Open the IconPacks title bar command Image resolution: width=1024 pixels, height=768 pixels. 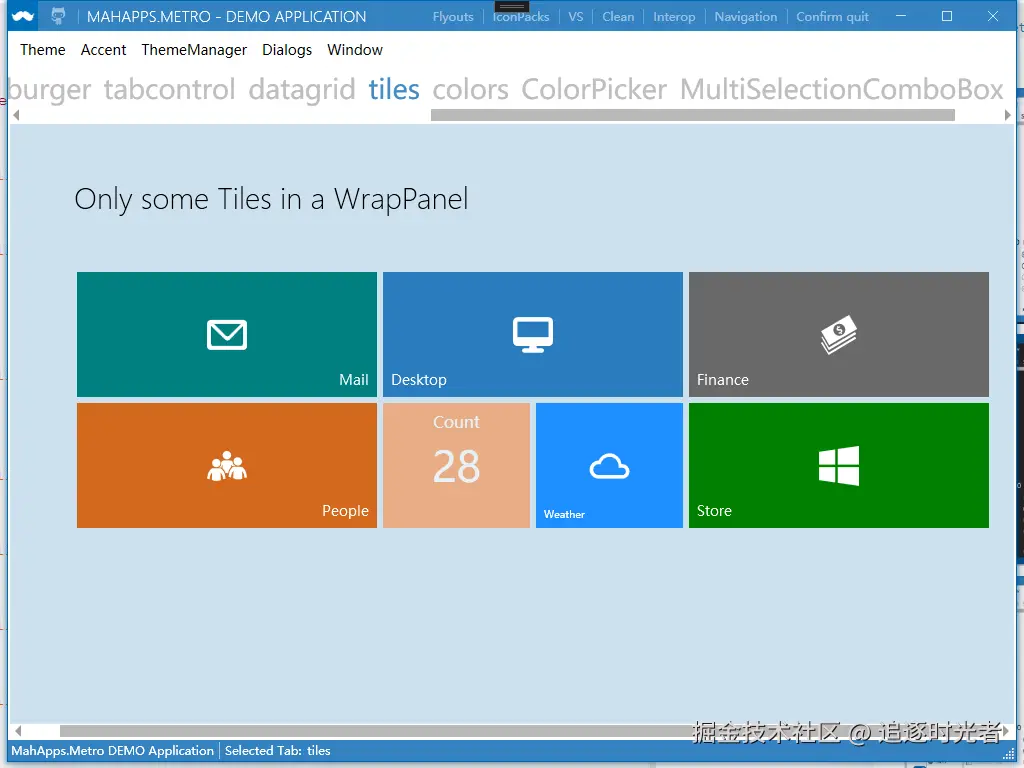tap(520, 17)
